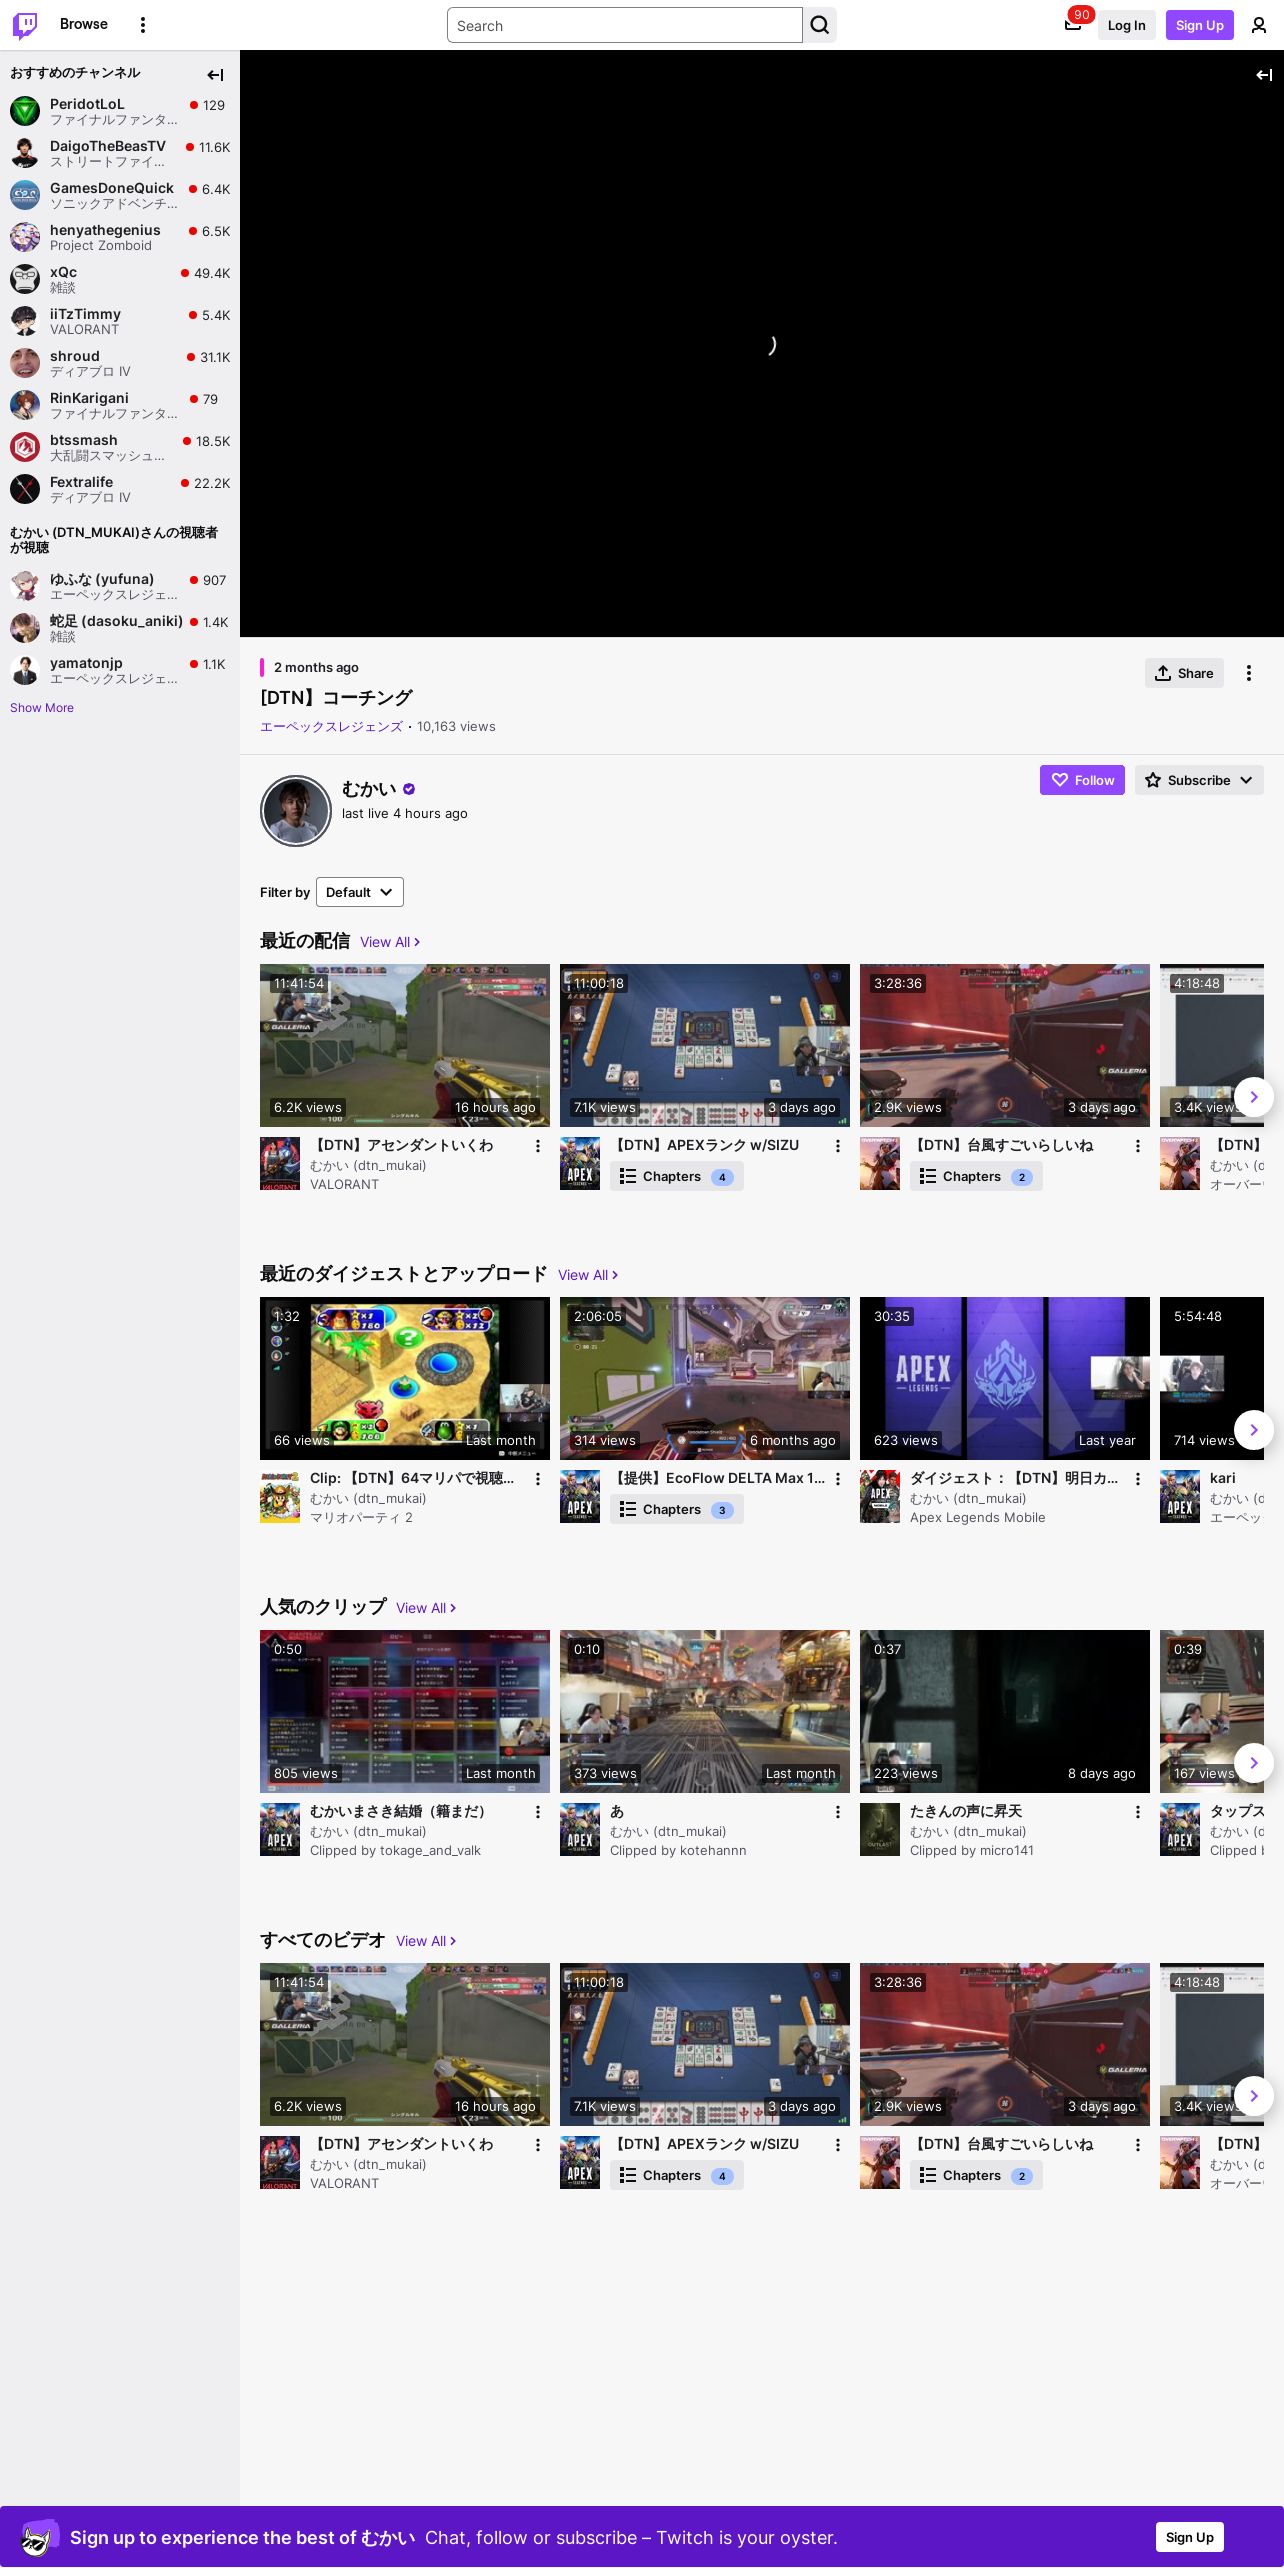Screen dimensions: 1284x2568
Task: Open yamatonjp channel in sidebar
Action: (x=120, y=670)
